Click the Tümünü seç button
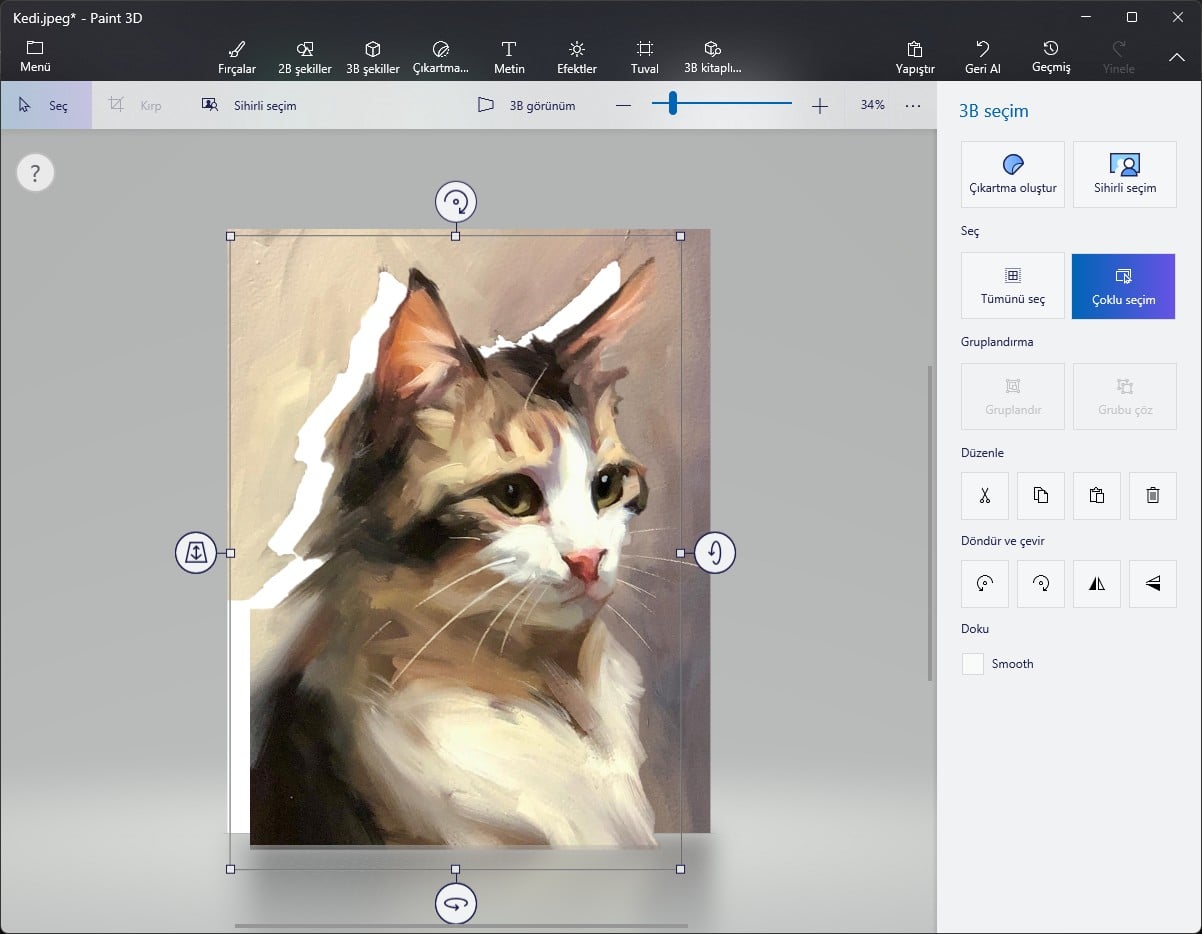 1012,286
